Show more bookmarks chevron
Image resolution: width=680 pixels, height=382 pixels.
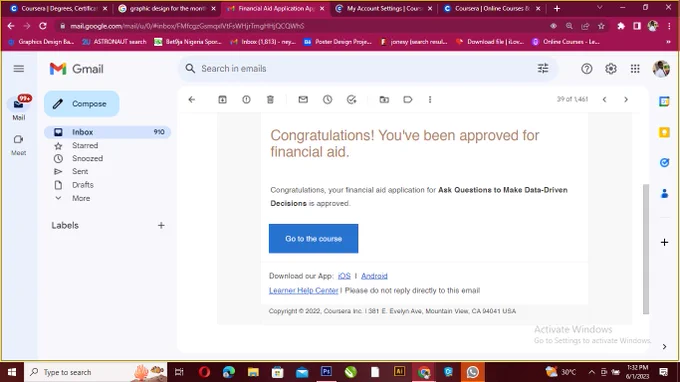(x=668, y=42)
